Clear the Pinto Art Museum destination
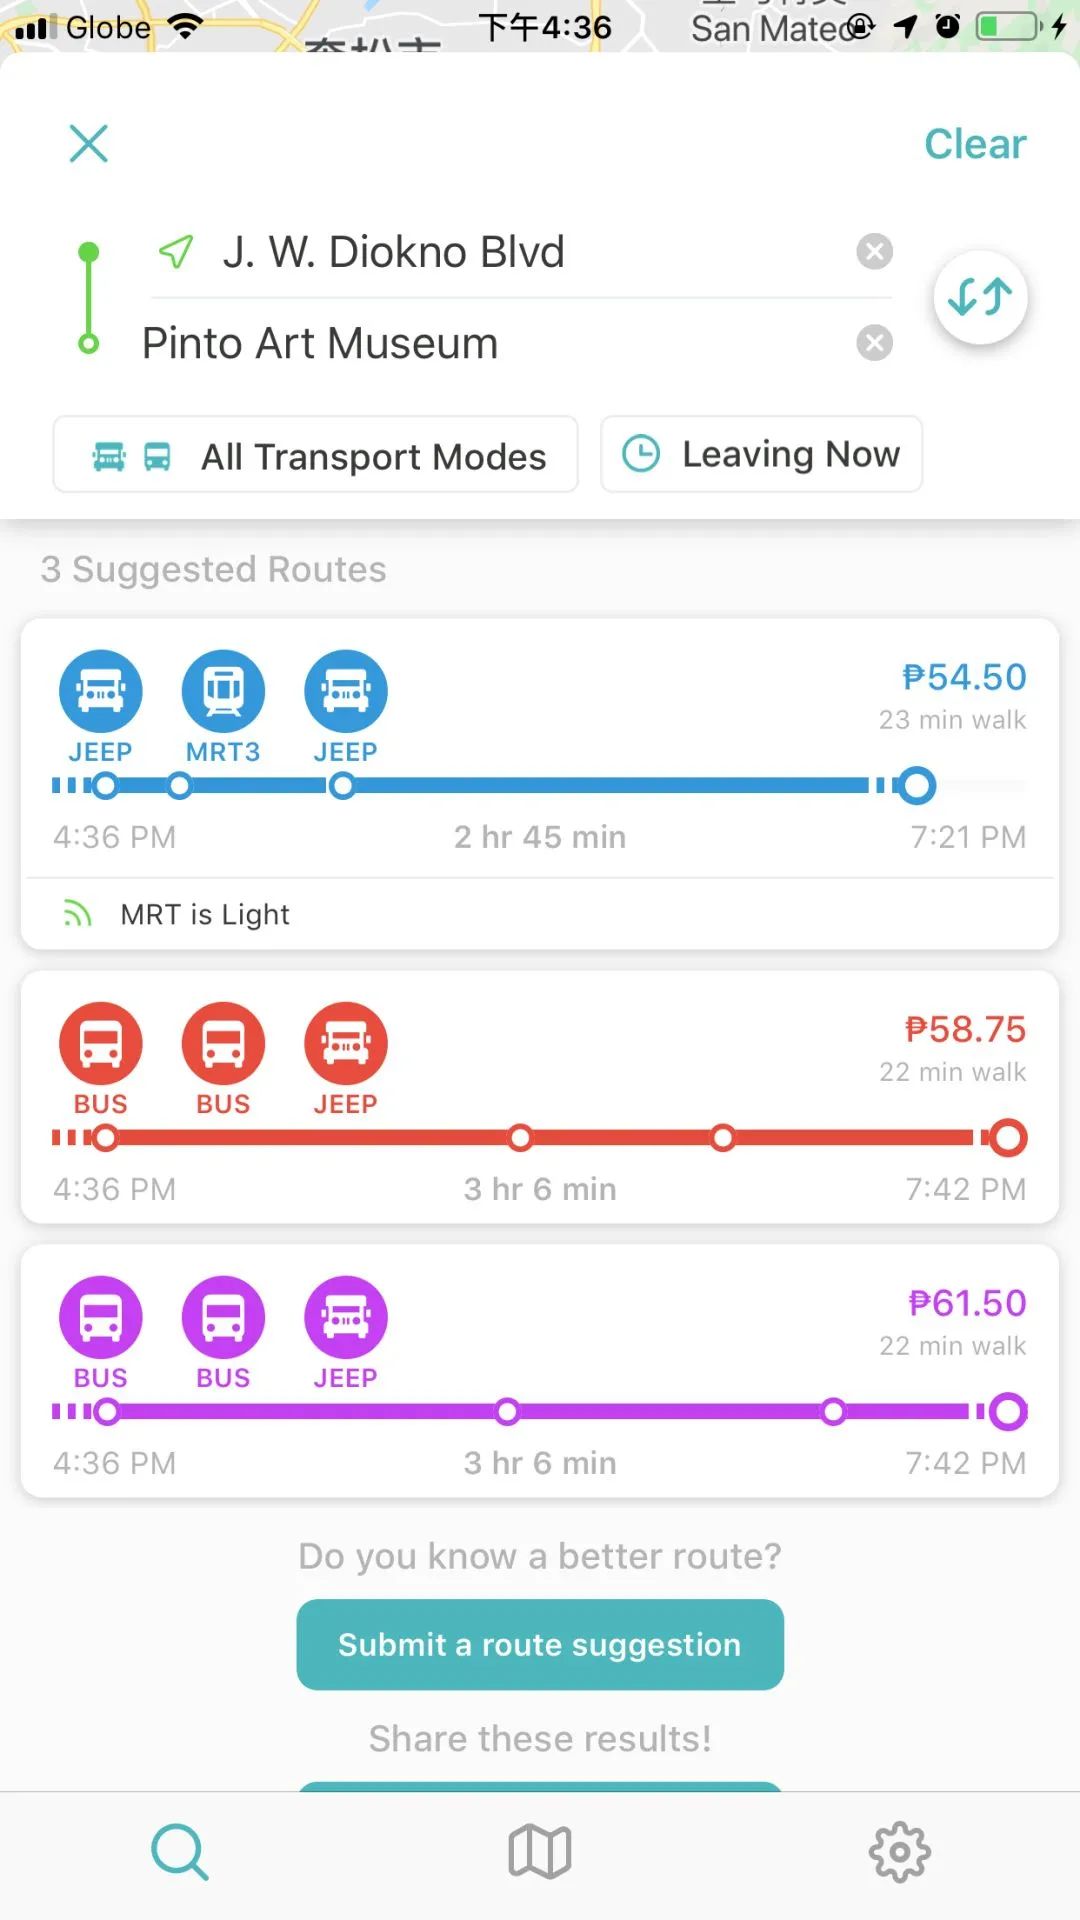Image resolution: width=1080 pixels, height=1920 pixels. coord(874,343)
